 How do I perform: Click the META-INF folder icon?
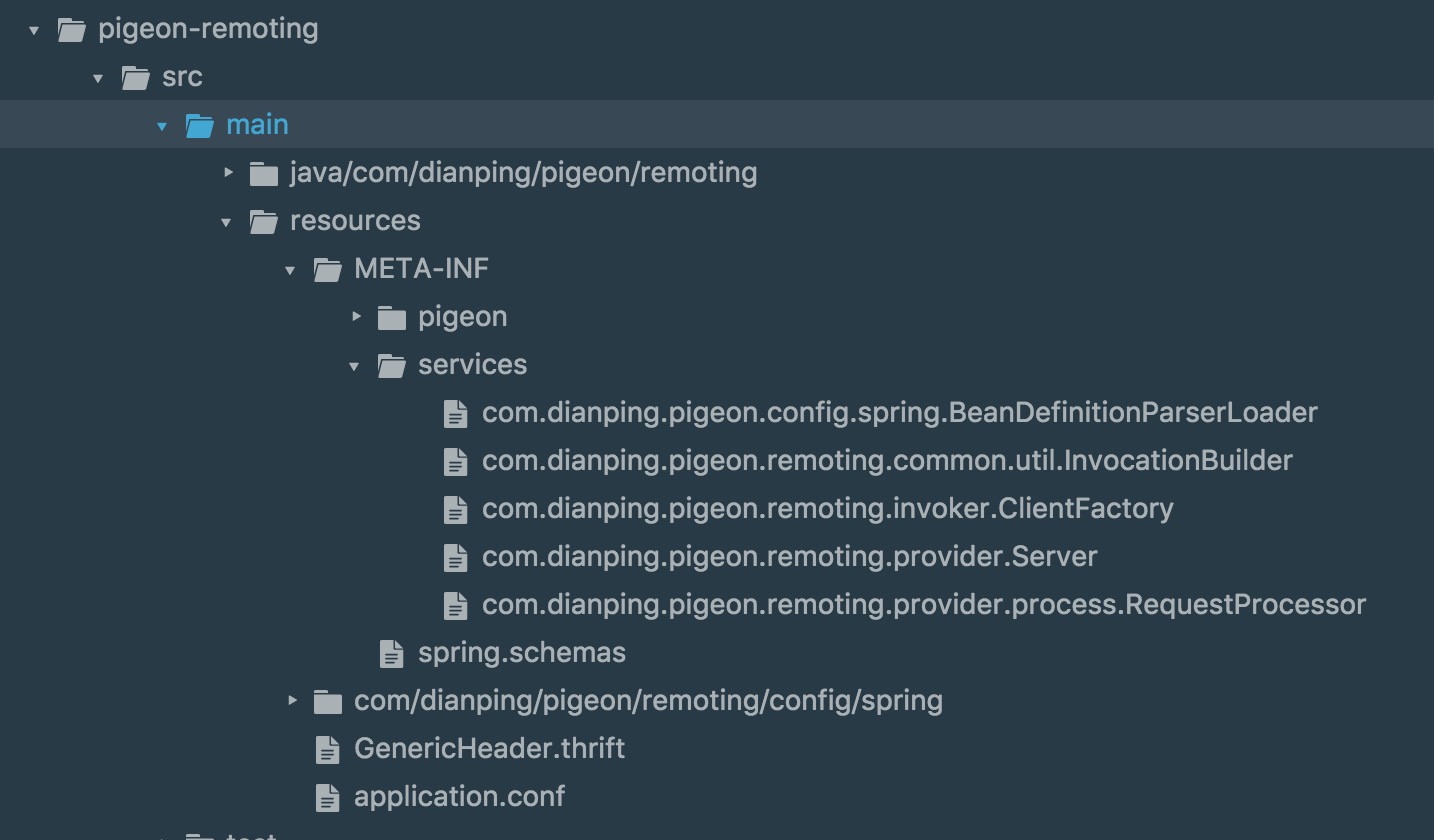[x=328, y=269]
